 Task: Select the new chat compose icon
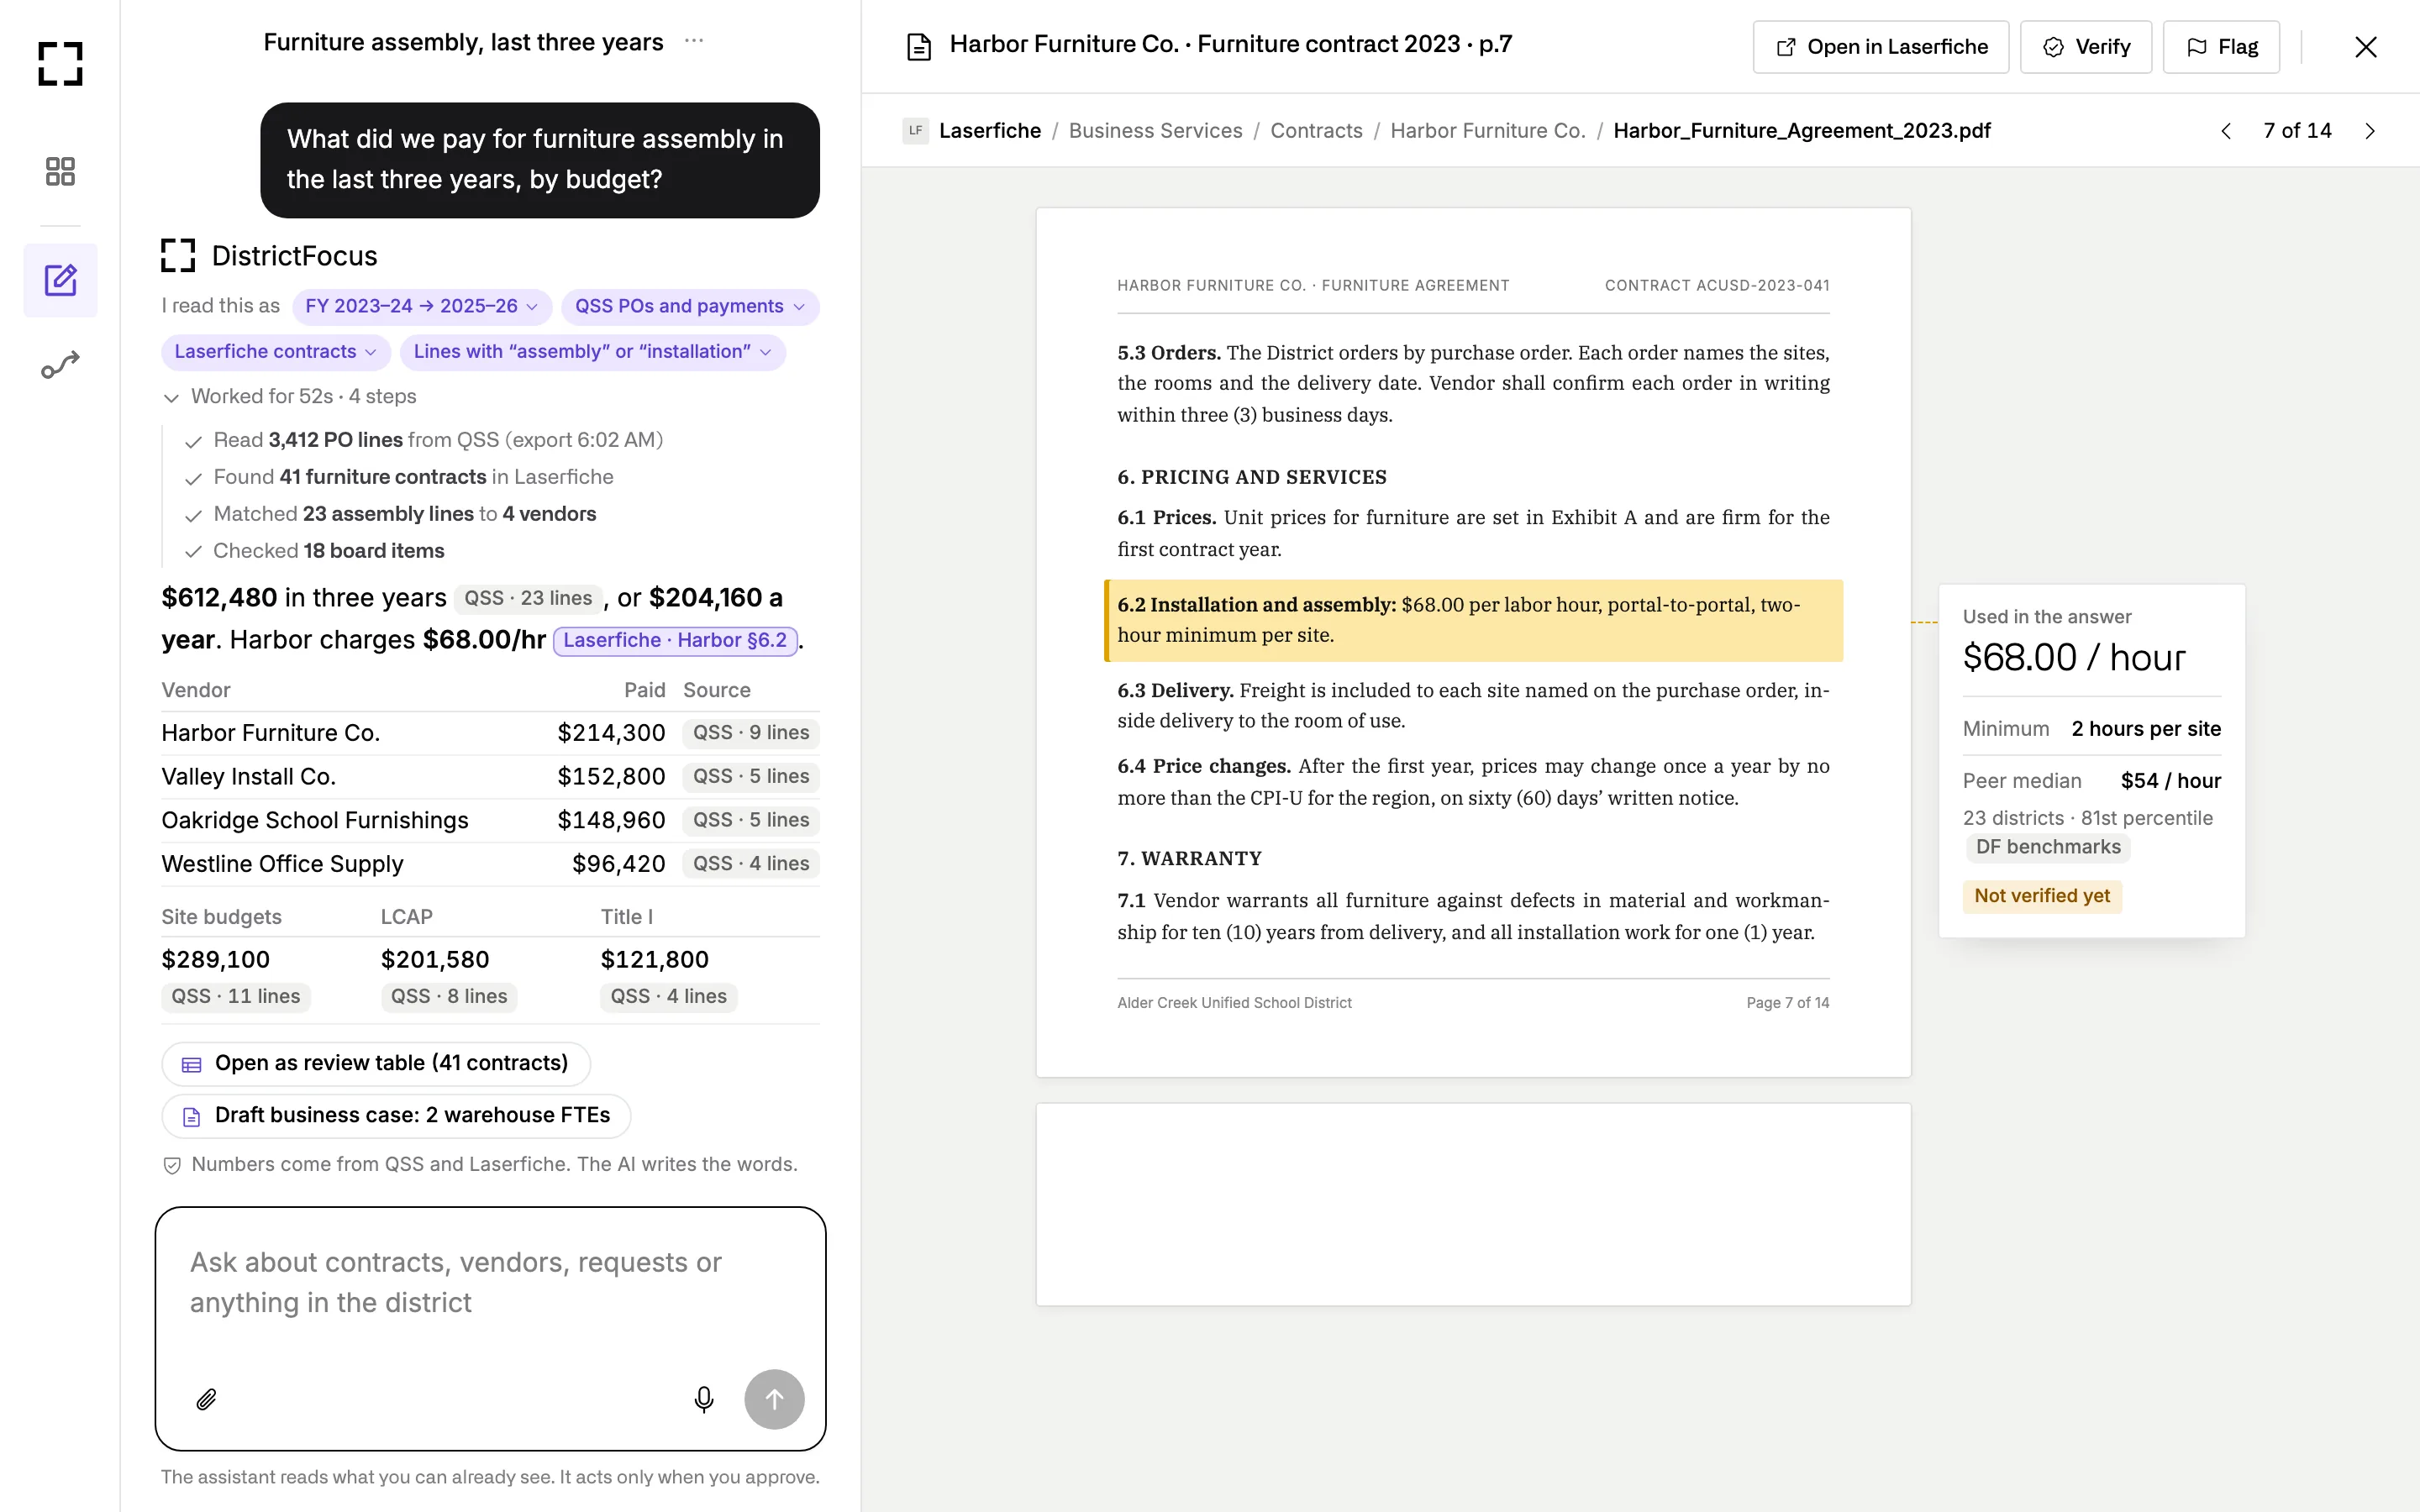[x=60, y=280]
